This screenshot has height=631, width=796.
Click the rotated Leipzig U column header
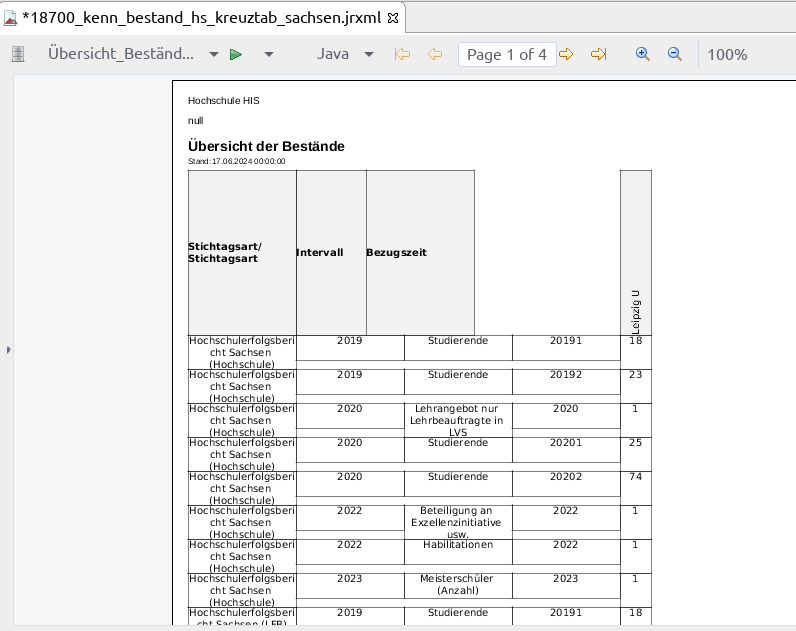(636, 252)
